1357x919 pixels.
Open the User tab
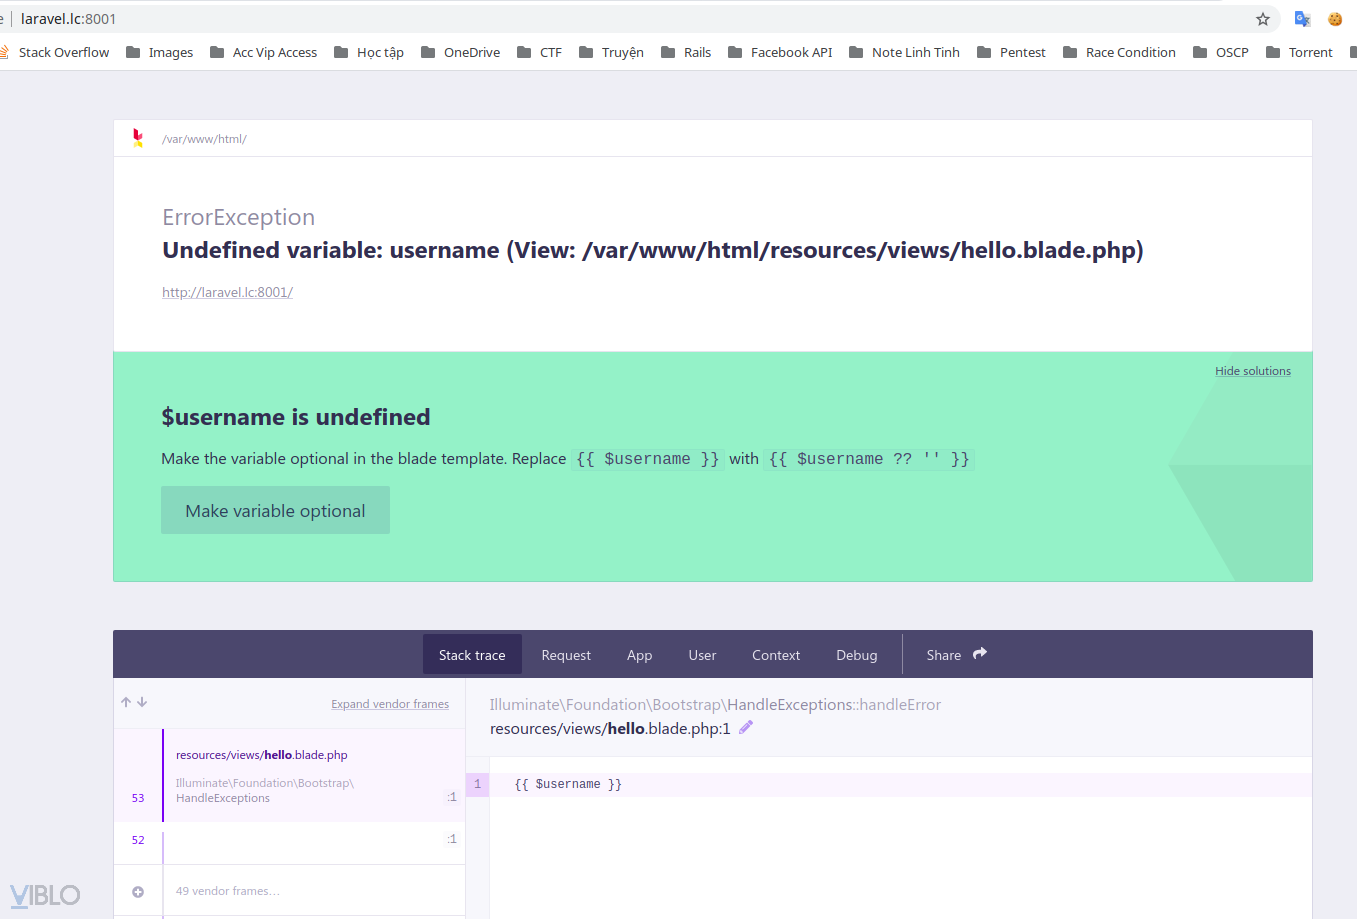point(702,655)
